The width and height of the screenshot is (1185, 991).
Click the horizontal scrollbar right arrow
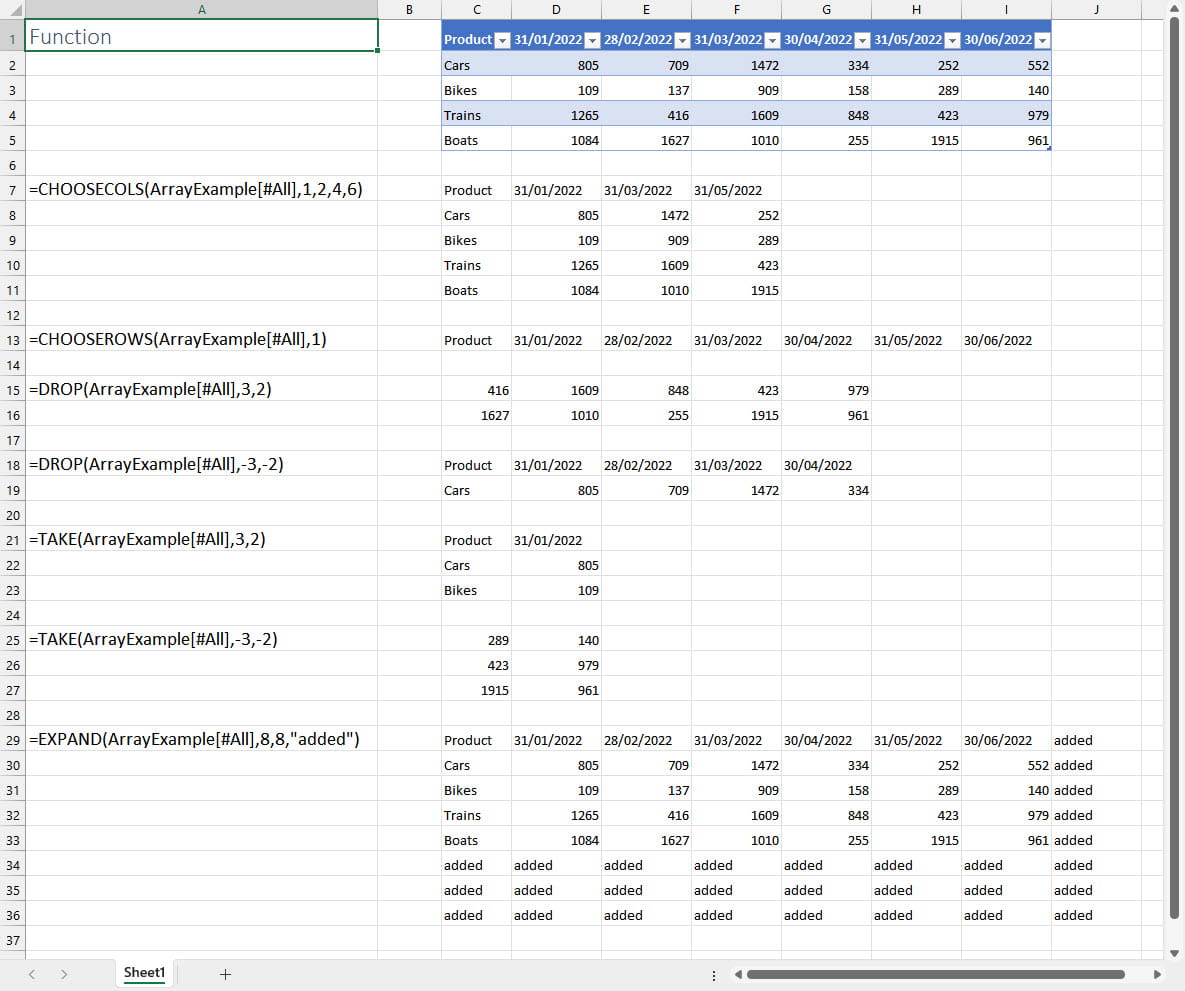tap(1157, 974)
